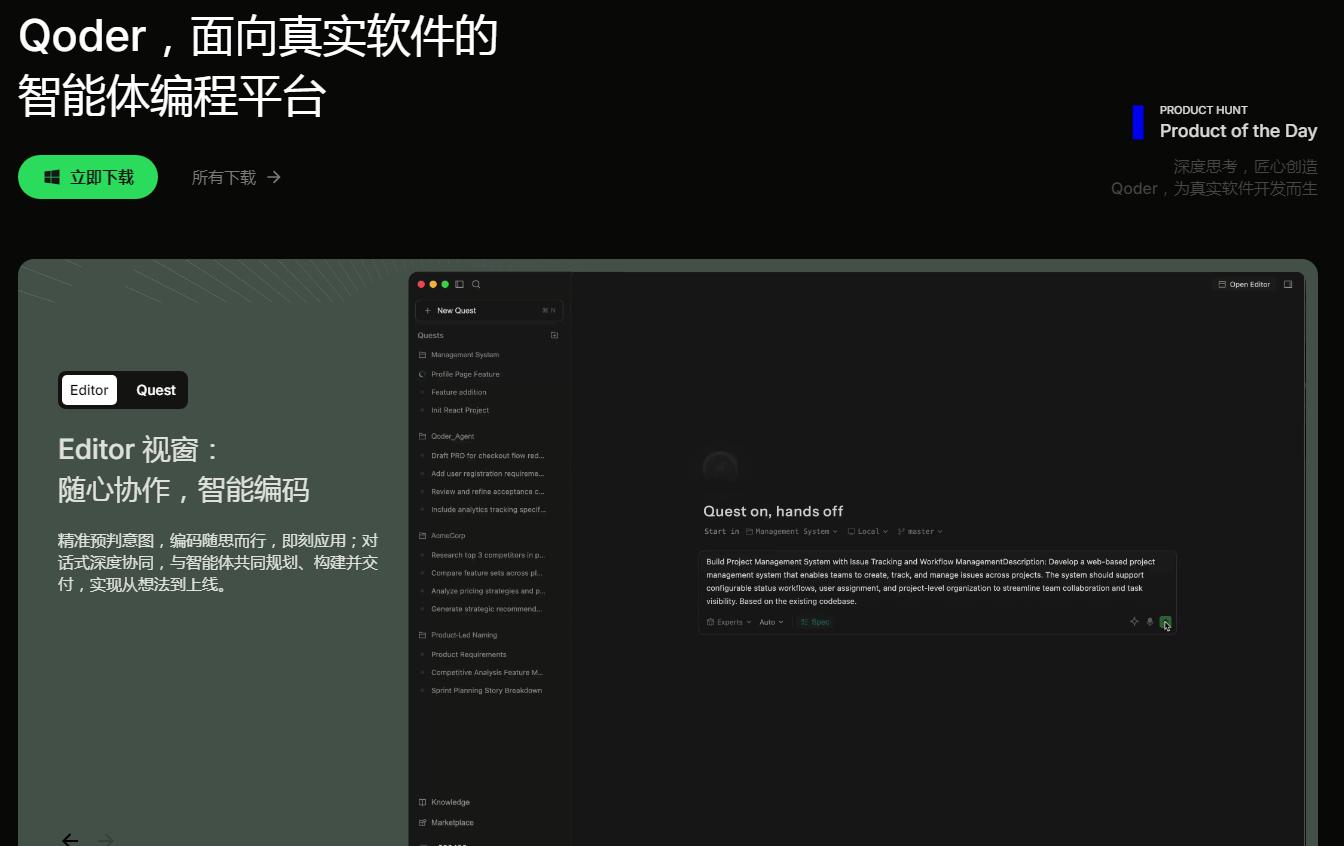This screenshot has height=846, width=1344.
Task: Switch to the Quest view toggle
Action: coord(156,390)
